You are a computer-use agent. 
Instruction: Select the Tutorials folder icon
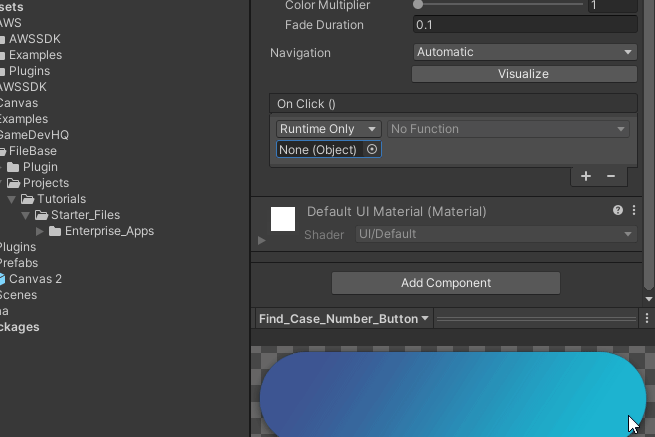point(28,199)
